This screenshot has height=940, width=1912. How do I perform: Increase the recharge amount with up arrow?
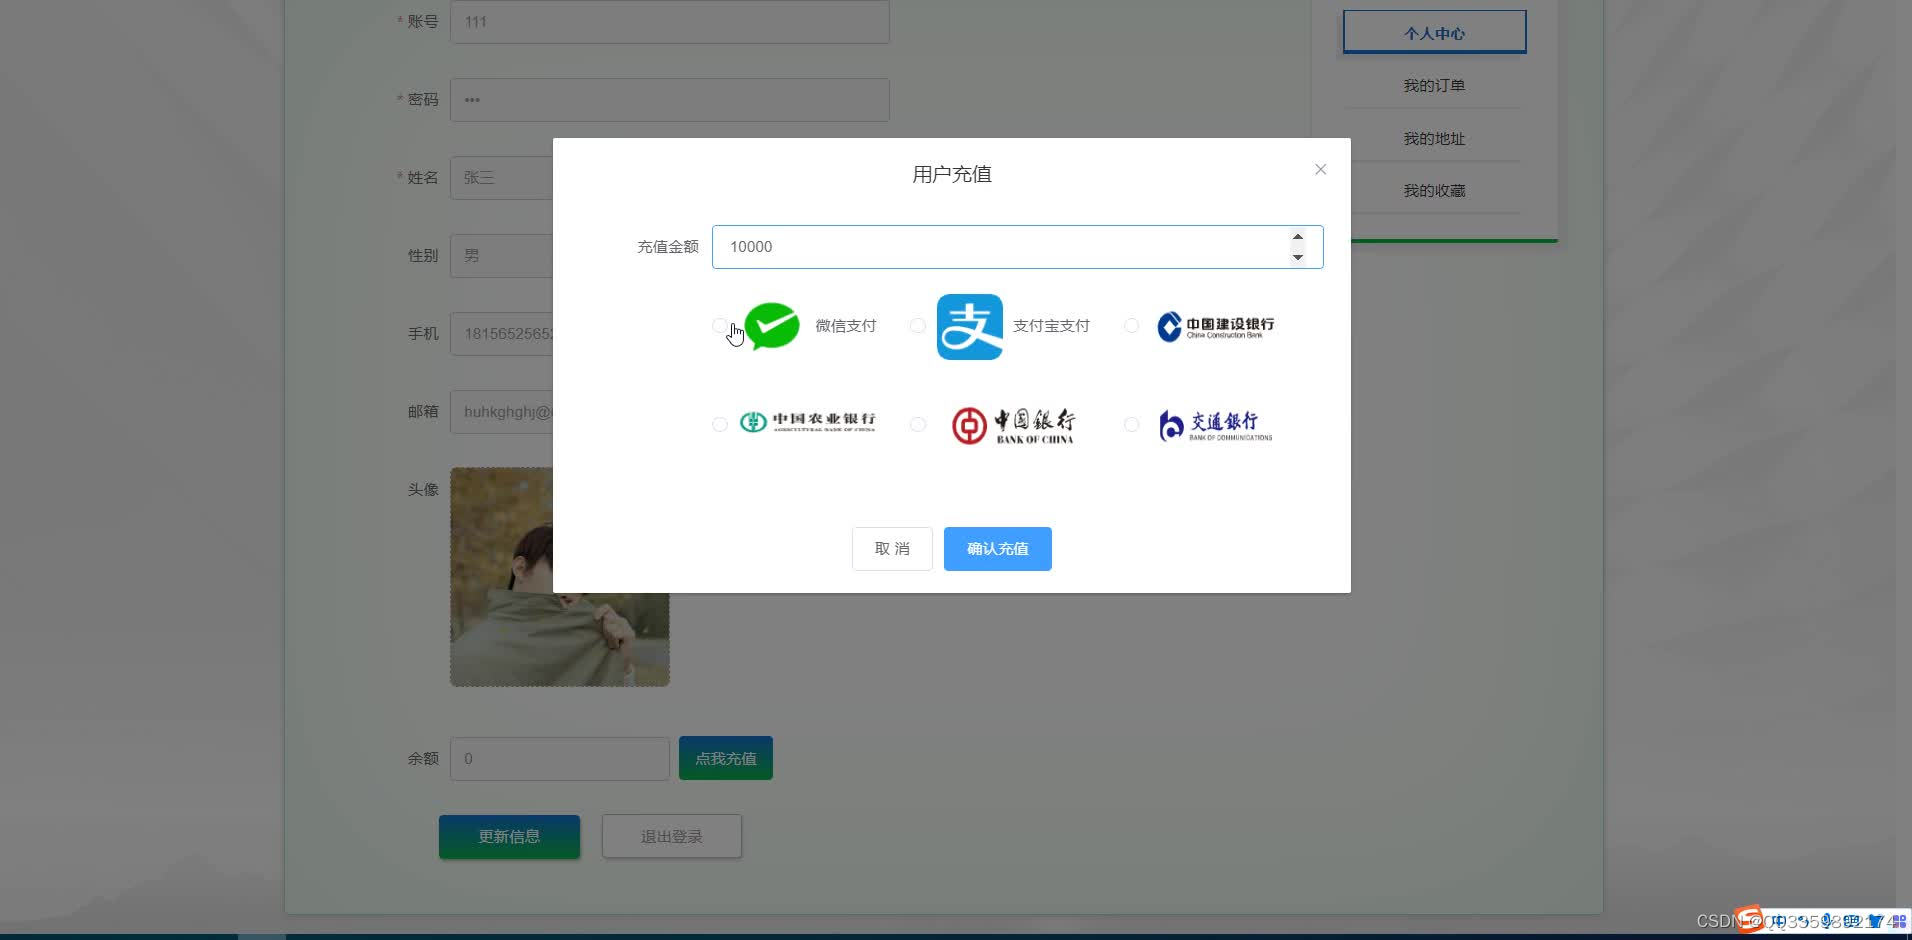tap(1298, 237)
